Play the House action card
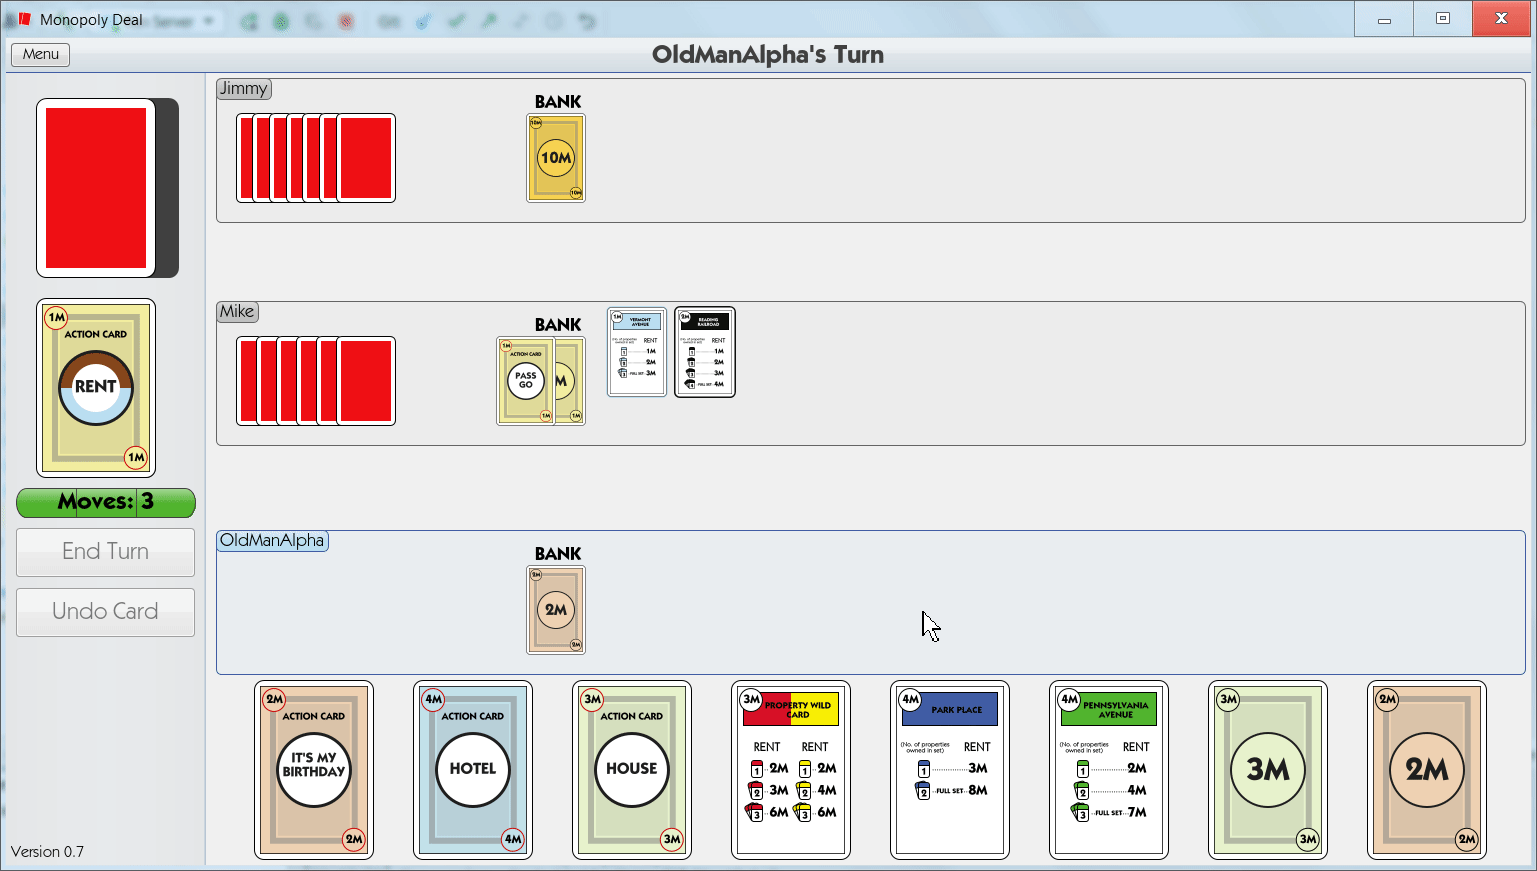This screenshot has height=871, width=1537. [632, 770]
